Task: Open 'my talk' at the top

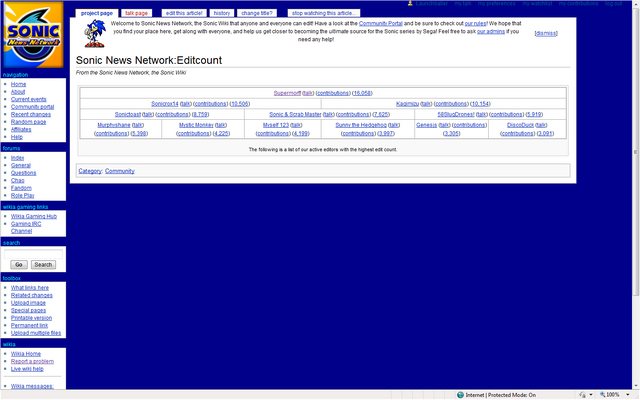Action: pos(463,3)
